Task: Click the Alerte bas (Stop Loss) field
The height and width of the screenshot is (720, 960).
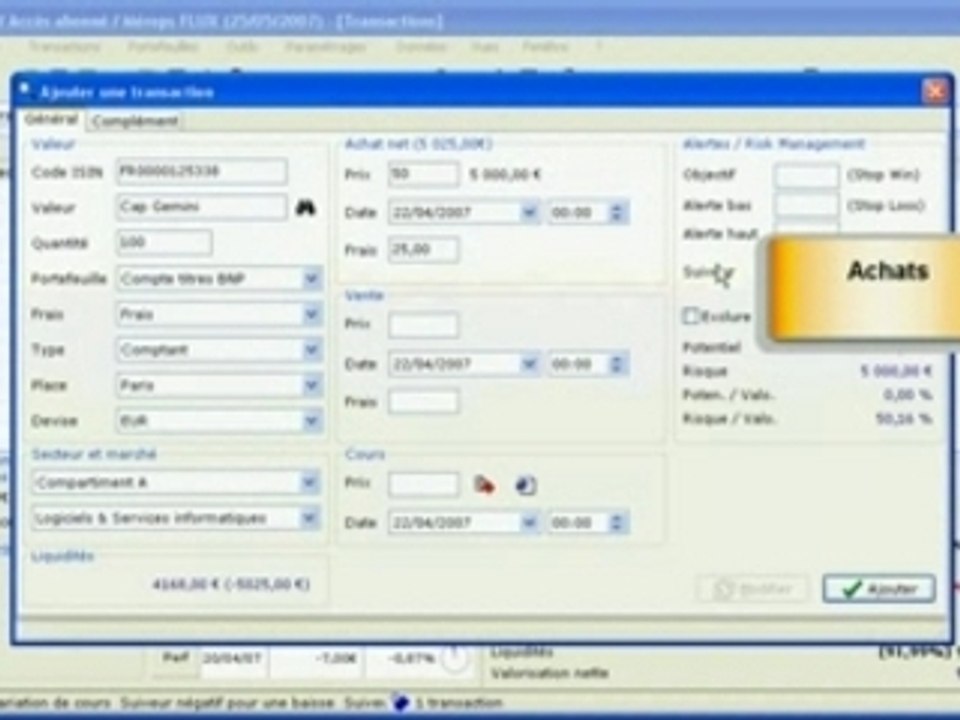Action: [806, 205]
